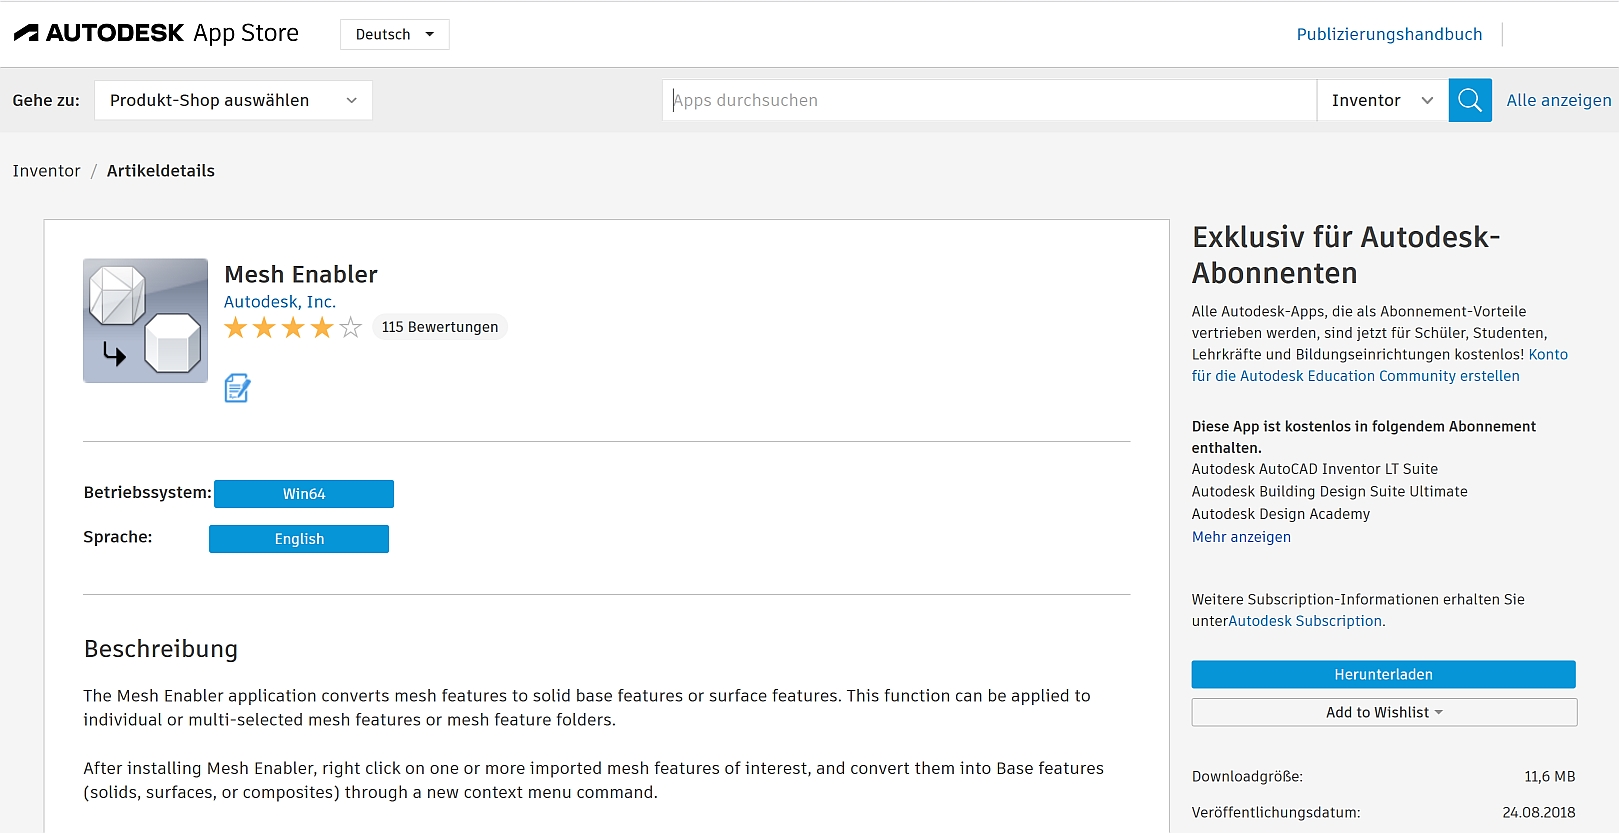This screenshot has width=1619, height=833.
Task: Click the magnifying glass search button
Action: click(x=1470, y=100)
